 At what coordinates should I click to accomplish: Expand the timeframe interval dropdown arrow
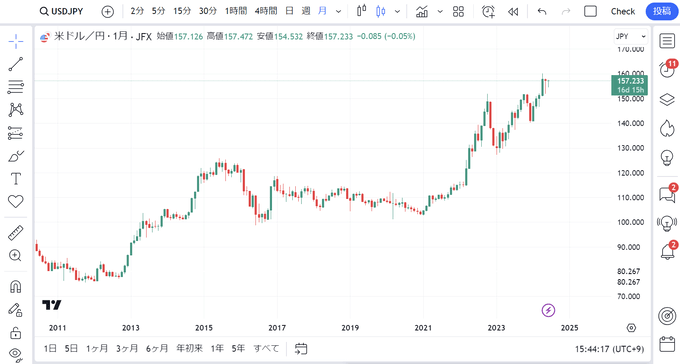(x=339, y=12)
